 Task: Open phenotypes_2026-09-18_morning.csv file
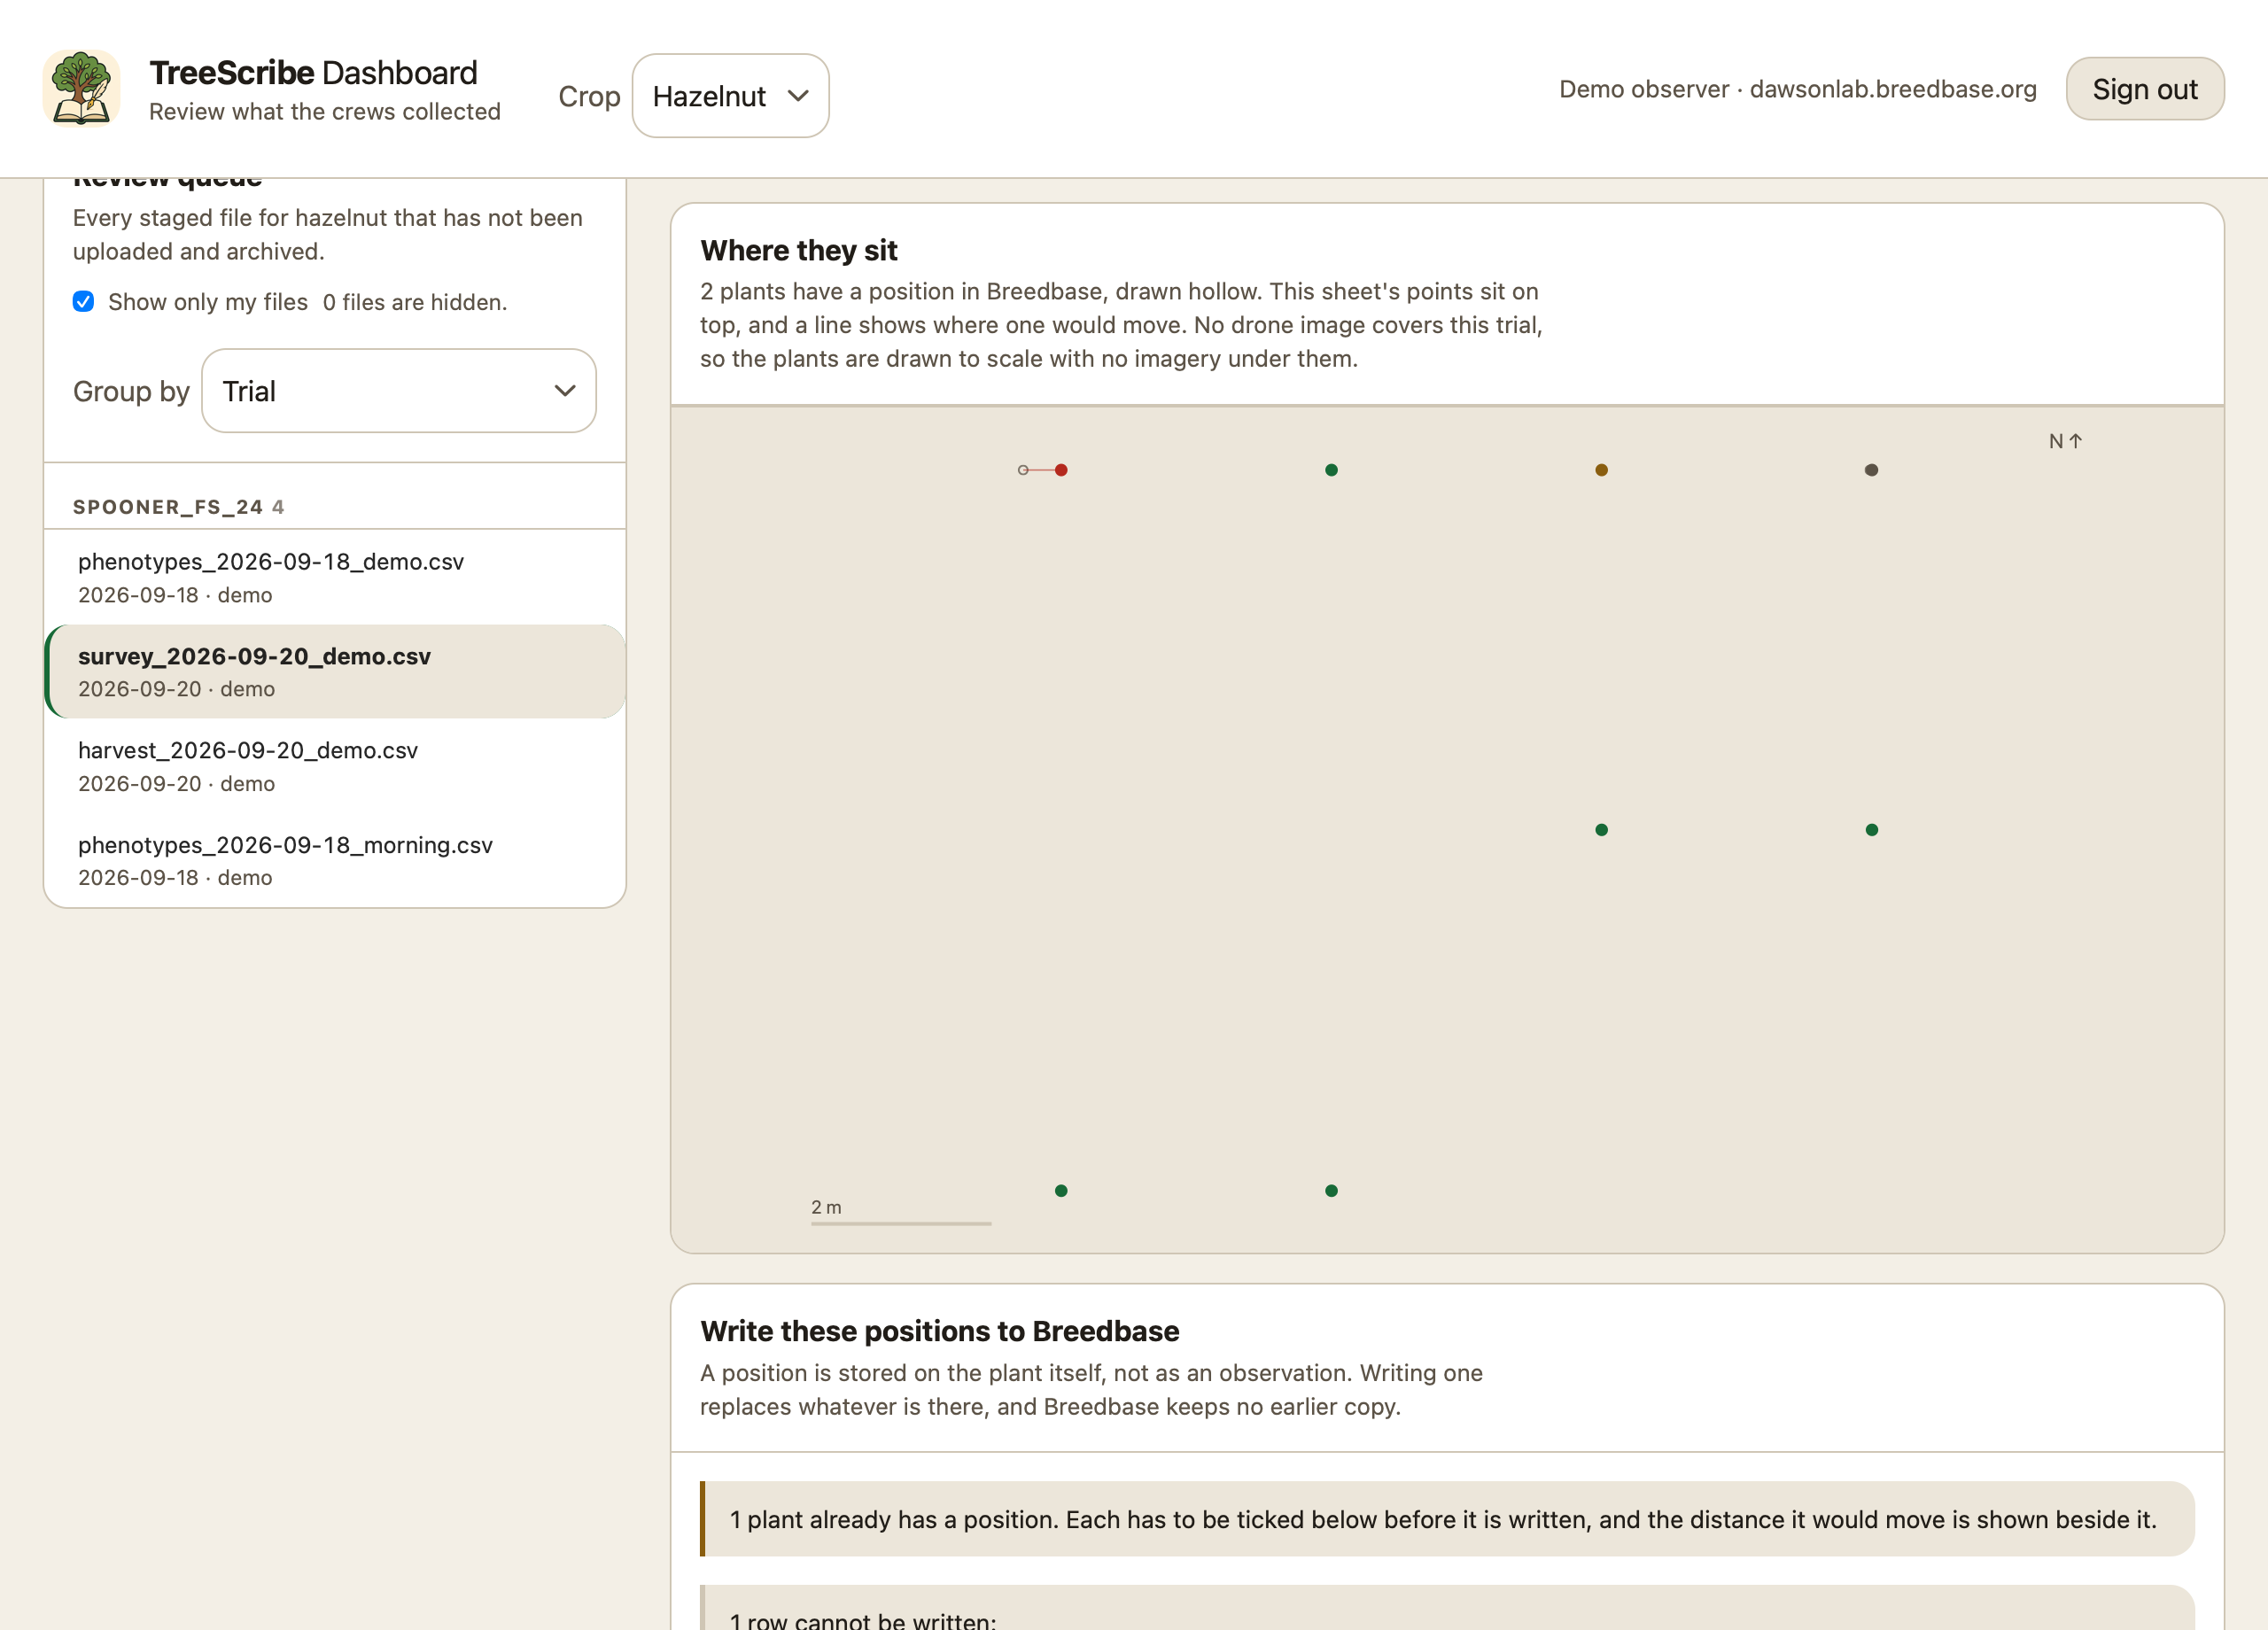[335, 860]
